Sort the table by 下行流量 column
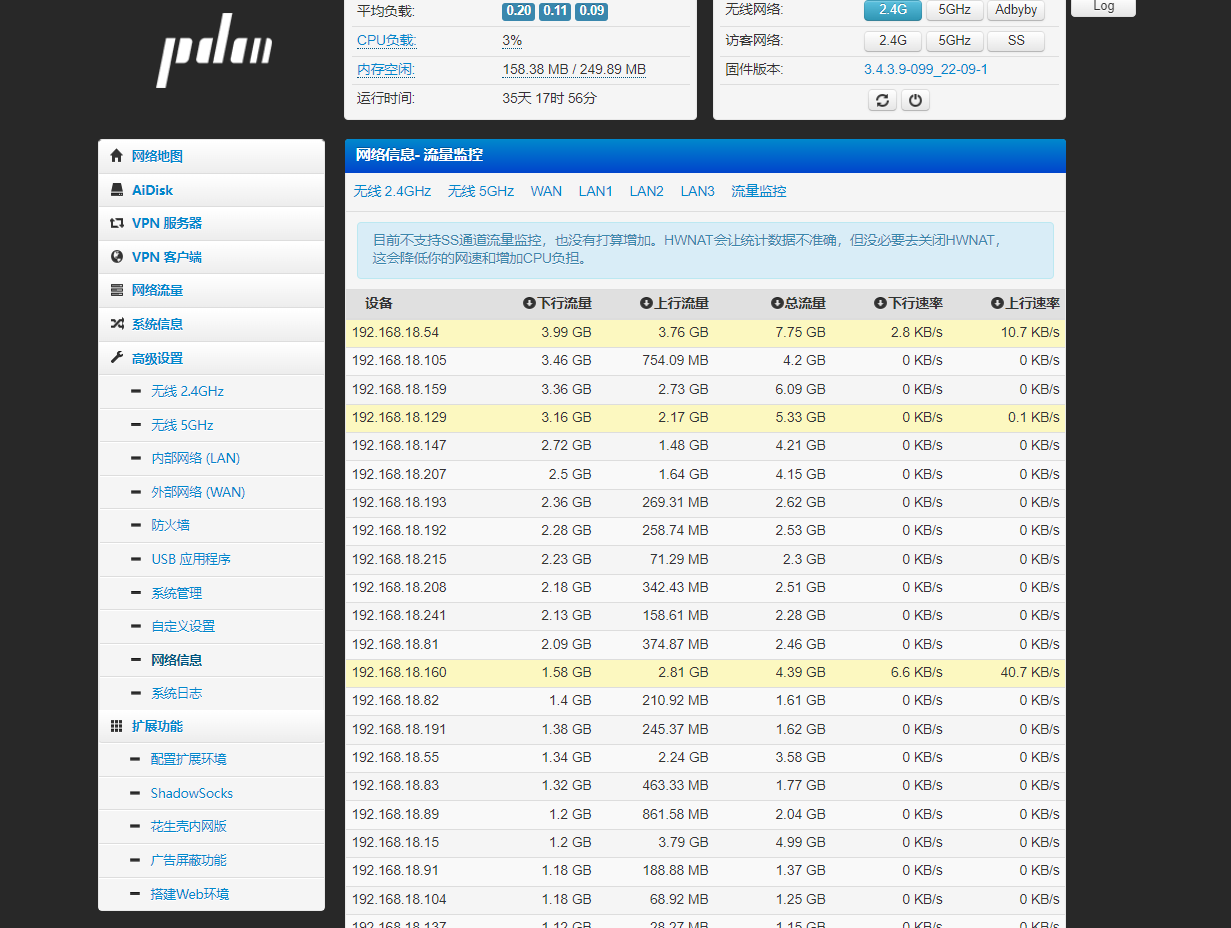The width and height of the screenshot is (1231, 928). click(x=557, y=303)
